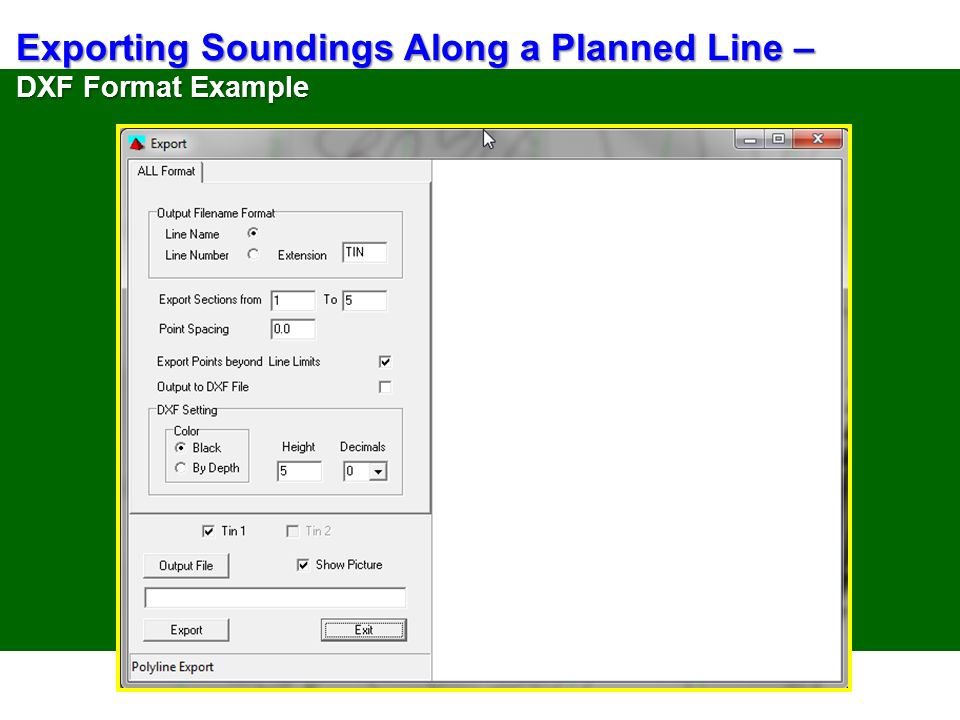This screenshot has height=720, width=960.
Task: Click the DXF Setting group label
Action: point(187,410)
